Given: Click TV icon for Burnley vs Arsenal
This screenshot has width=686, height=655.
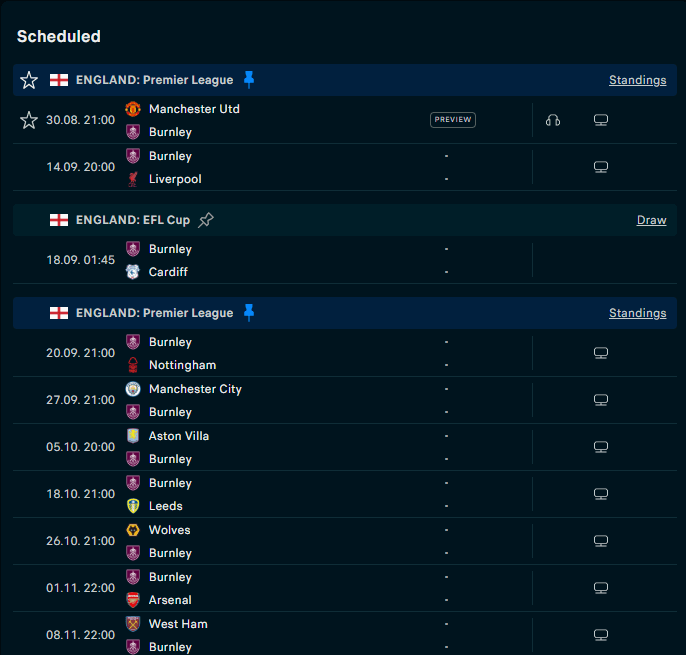Looking at the screenshot, I should 601,588.
